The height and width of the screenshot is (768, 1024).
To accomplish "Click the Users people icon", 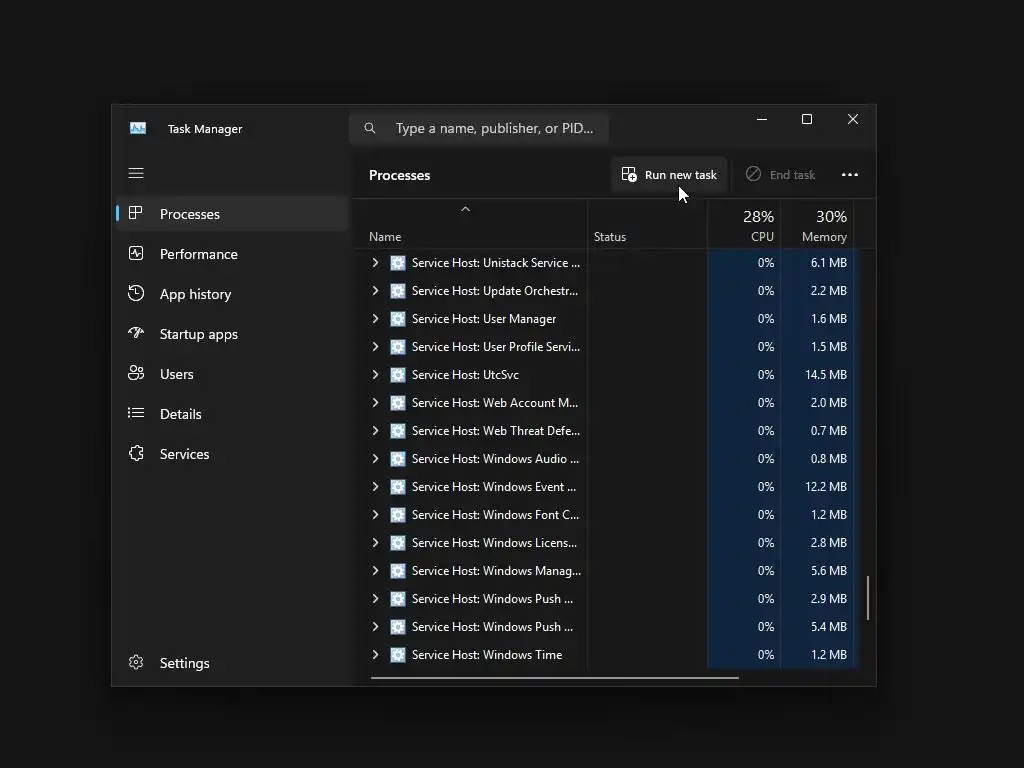I will (136, 373).
